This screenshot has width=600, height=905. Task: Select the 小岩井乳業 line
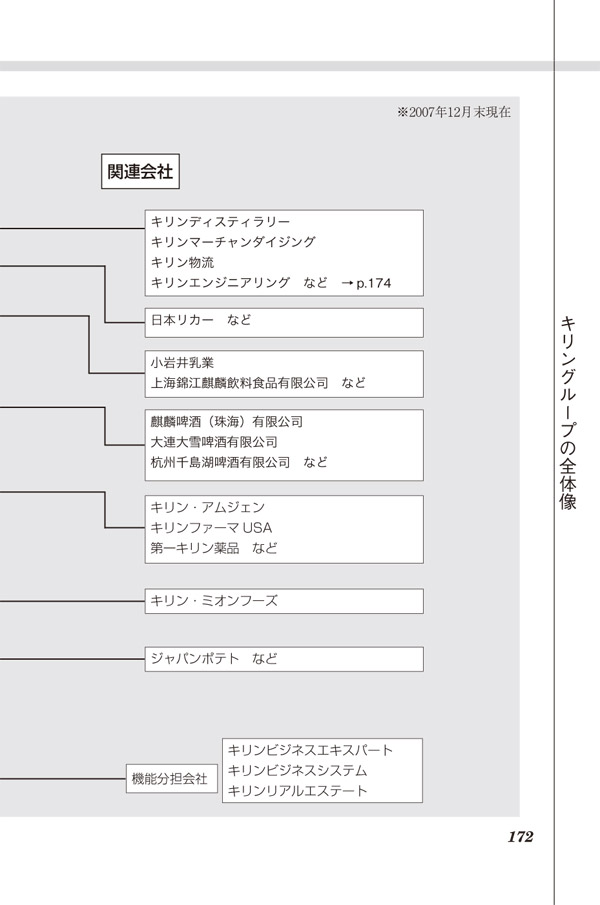[x=182, y=362]
